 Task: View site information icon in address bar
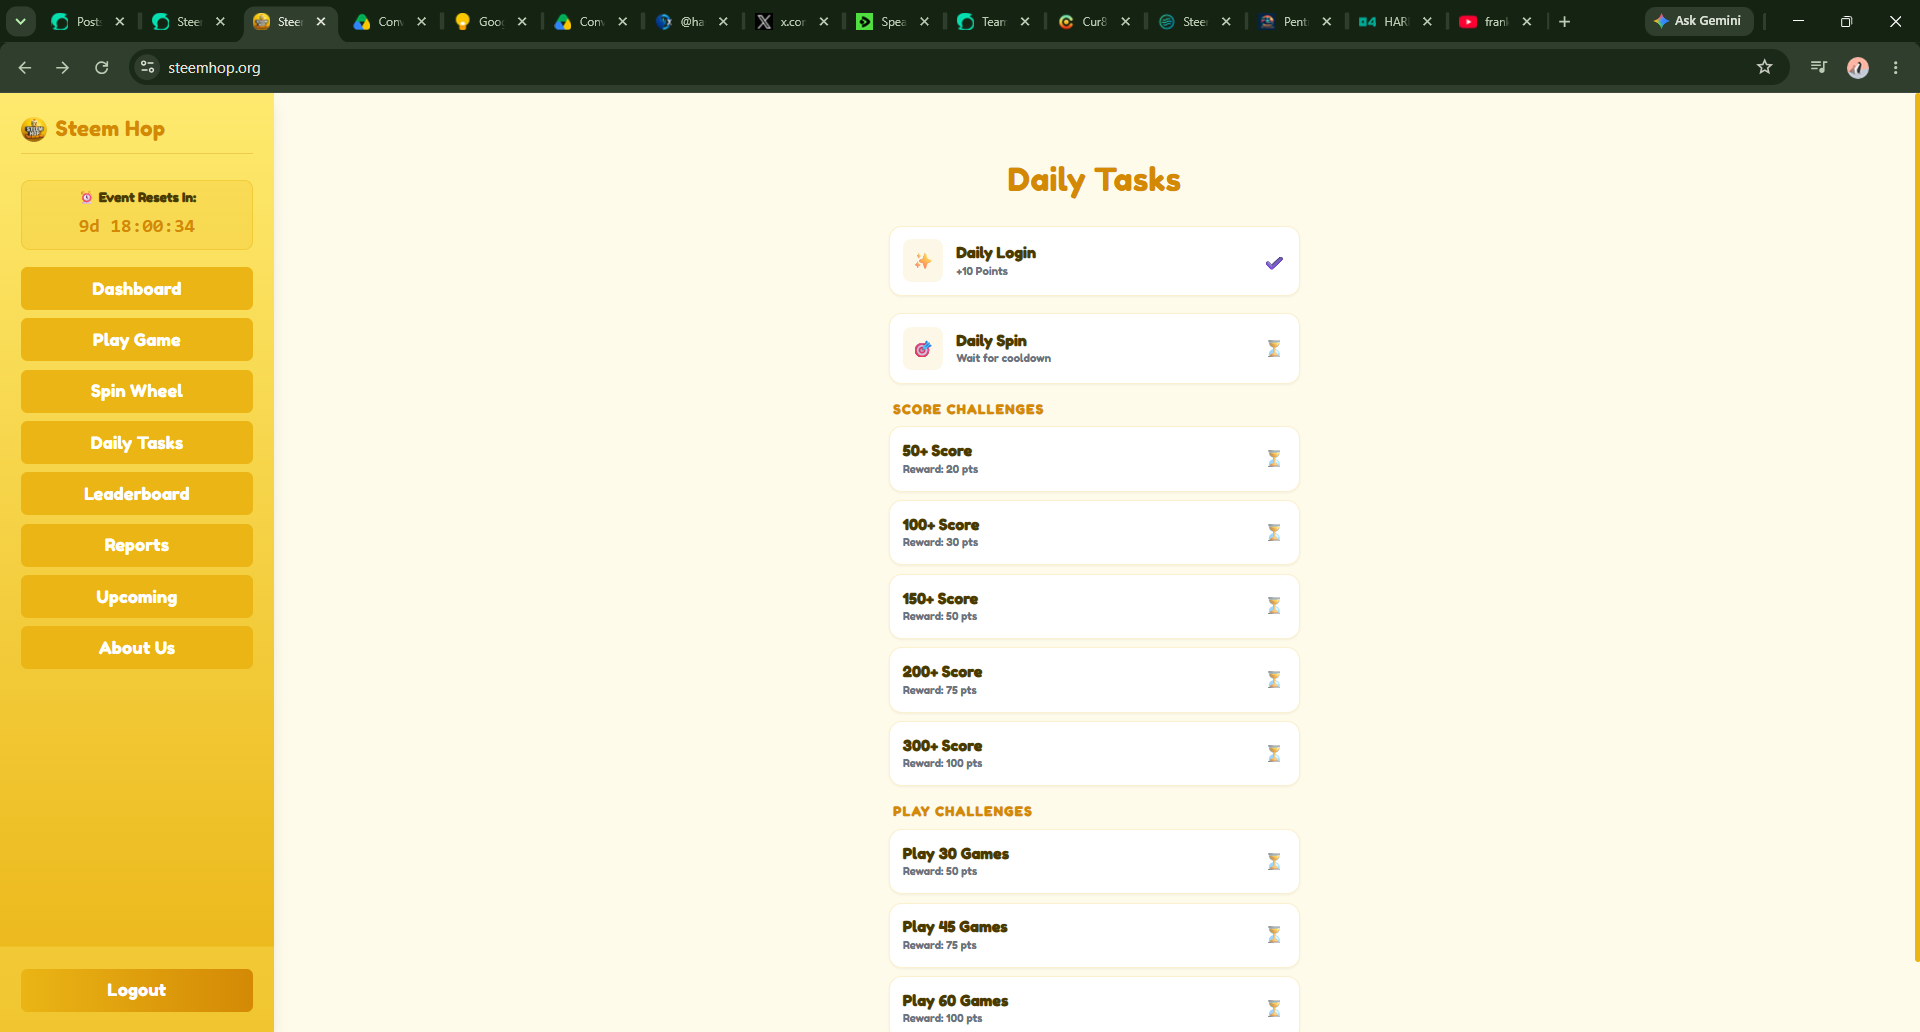coord(148,67)
